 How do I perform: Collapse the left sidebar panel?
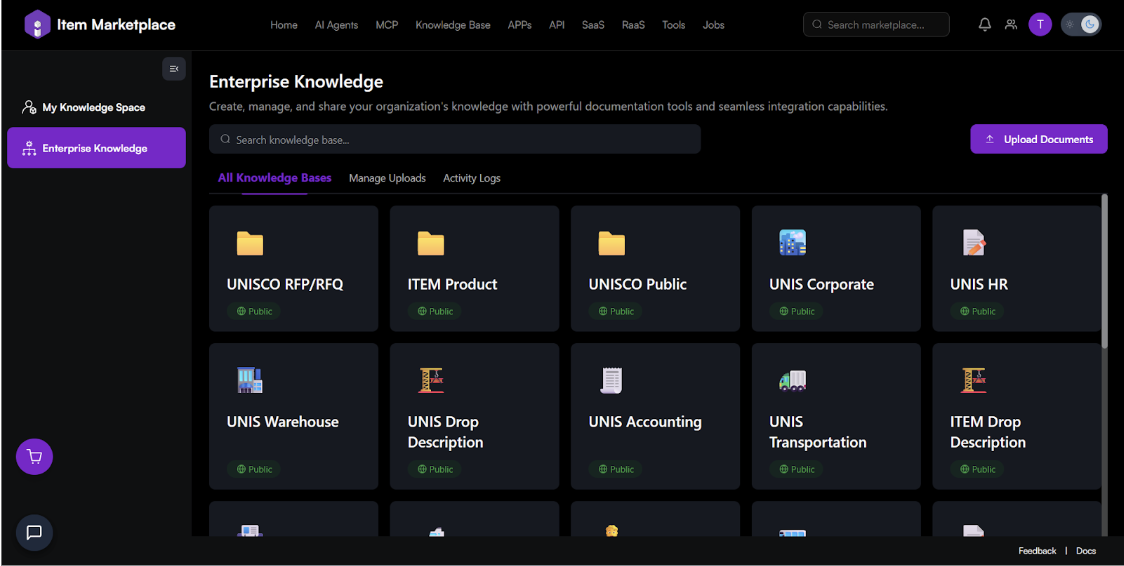tap(174, 69)
